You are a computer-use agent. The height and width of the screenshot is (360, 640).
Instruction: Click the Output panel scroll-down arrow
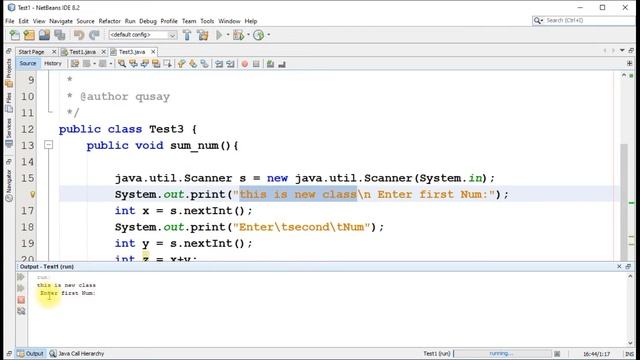click(x=630, y=343)
